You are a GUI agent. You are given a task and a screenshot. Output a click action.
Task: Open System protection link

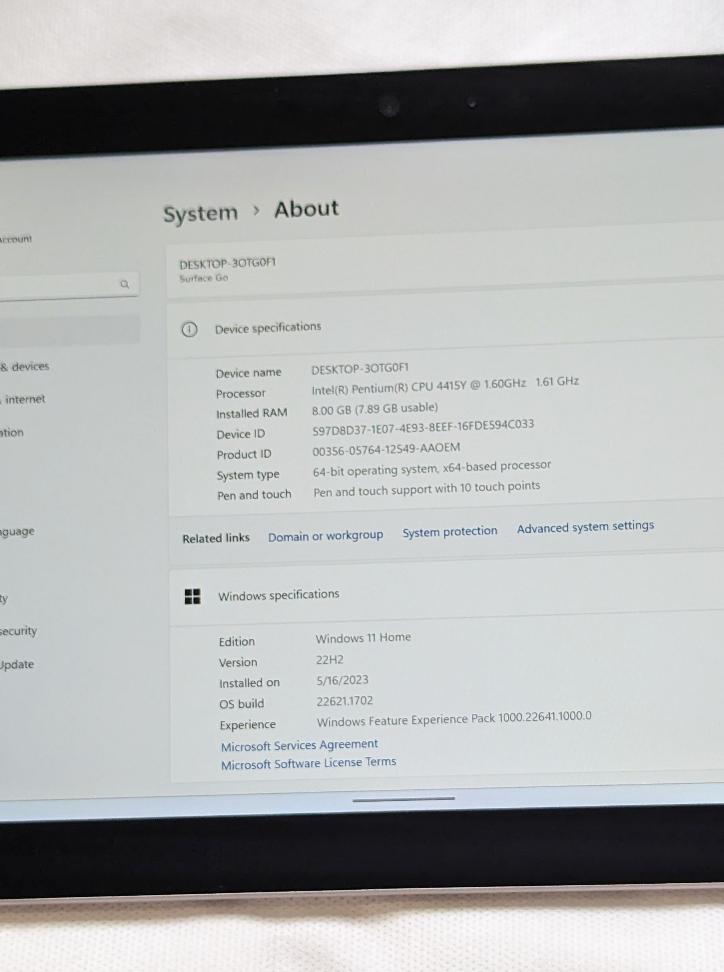tap(450, 531)
